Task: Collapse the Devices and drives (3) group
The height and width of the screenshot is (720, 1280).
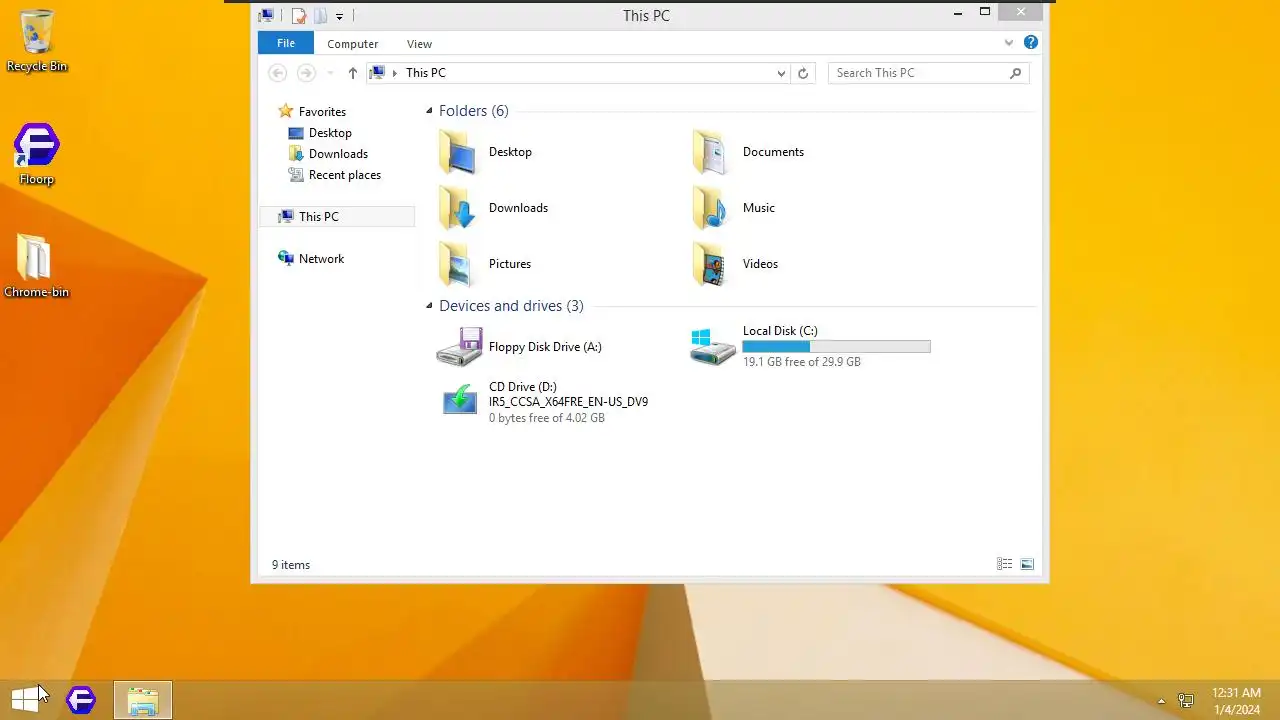Action: 429,306
